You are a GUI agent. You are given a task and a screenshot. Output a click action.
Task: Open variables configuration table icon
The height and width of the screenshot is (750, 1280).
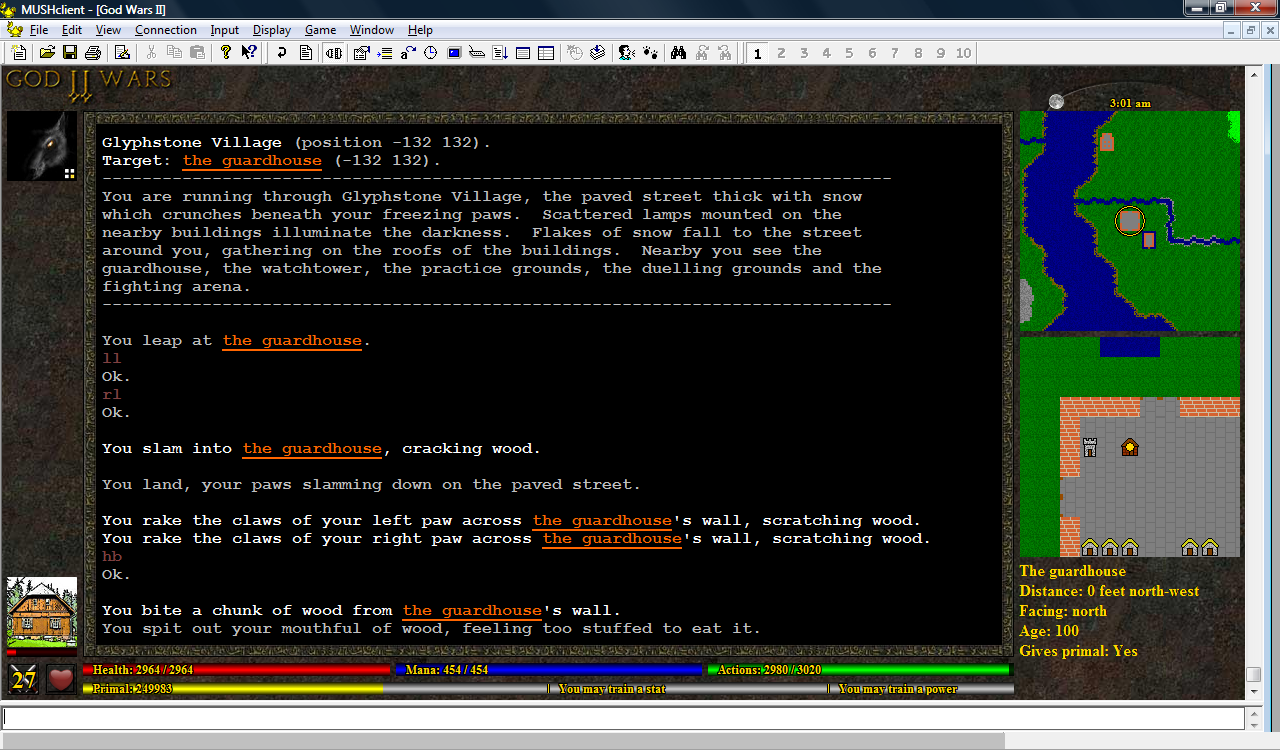tap(546, 53)
